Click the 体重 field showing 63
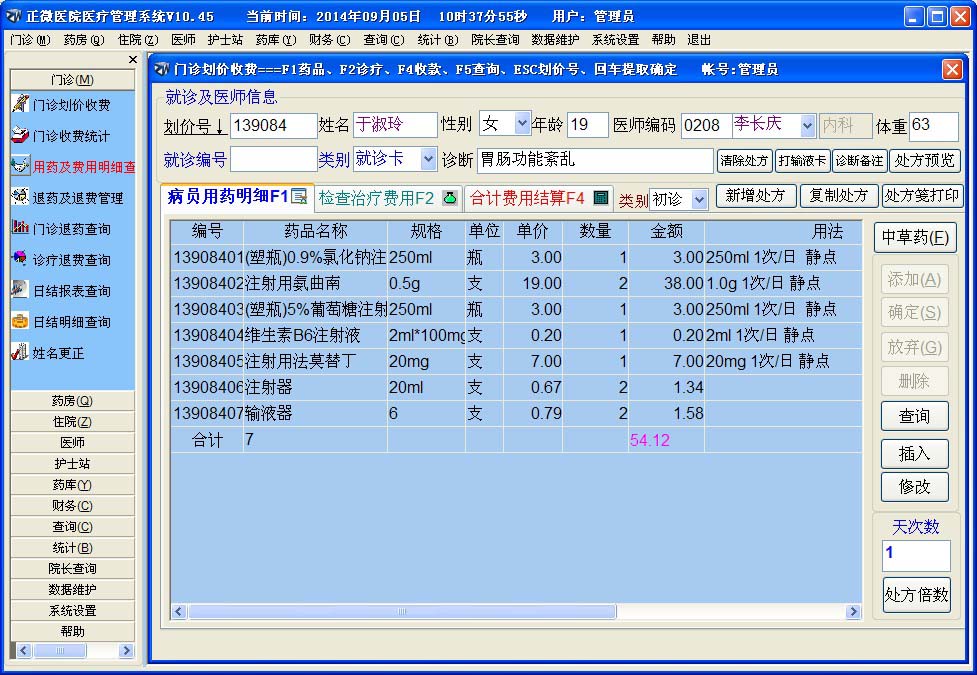Viewport: 977px width, 675px height. point(933,127)
